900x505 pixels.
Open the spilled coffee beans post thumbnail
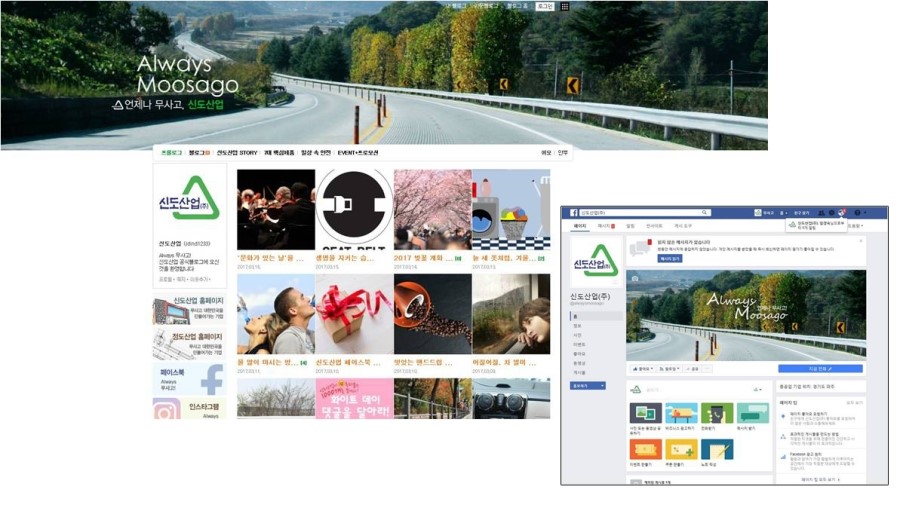(x=433, y=314)
